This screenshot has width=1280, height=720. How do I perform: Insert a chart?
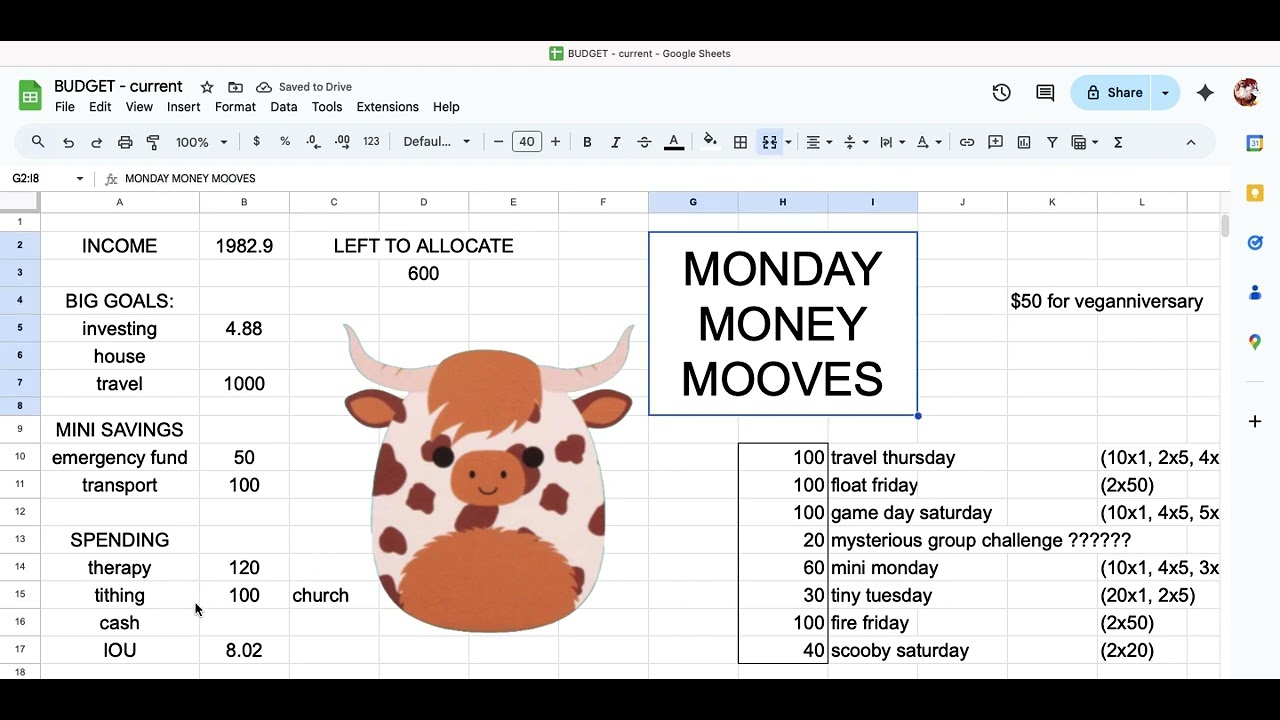coord(1024,142)
